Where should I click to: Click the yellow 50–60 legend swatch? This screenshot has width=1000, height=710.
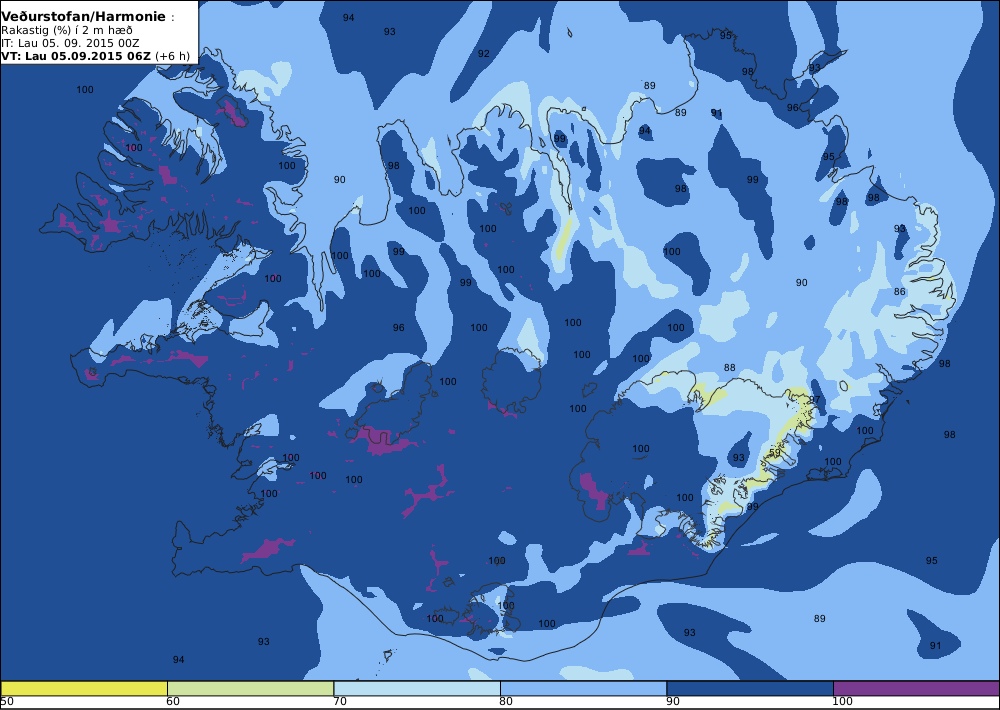(84, 688)
